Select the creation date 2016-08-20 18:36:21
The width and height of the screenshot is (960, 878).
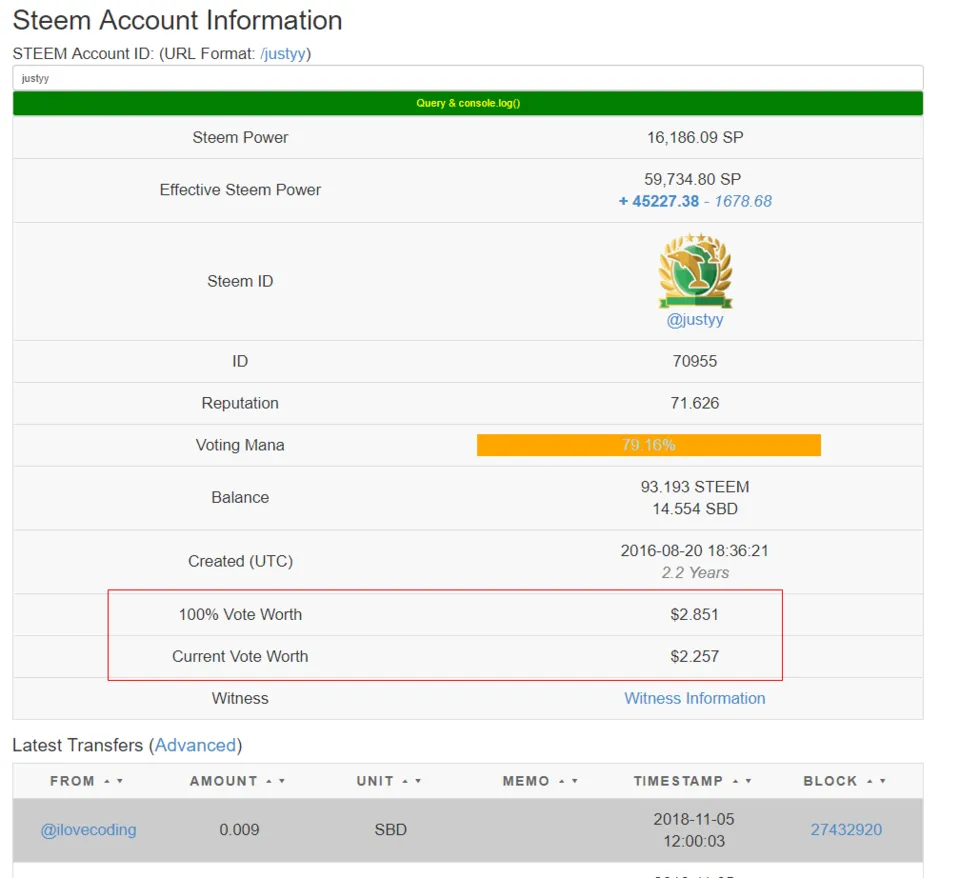tap(695, 551)
